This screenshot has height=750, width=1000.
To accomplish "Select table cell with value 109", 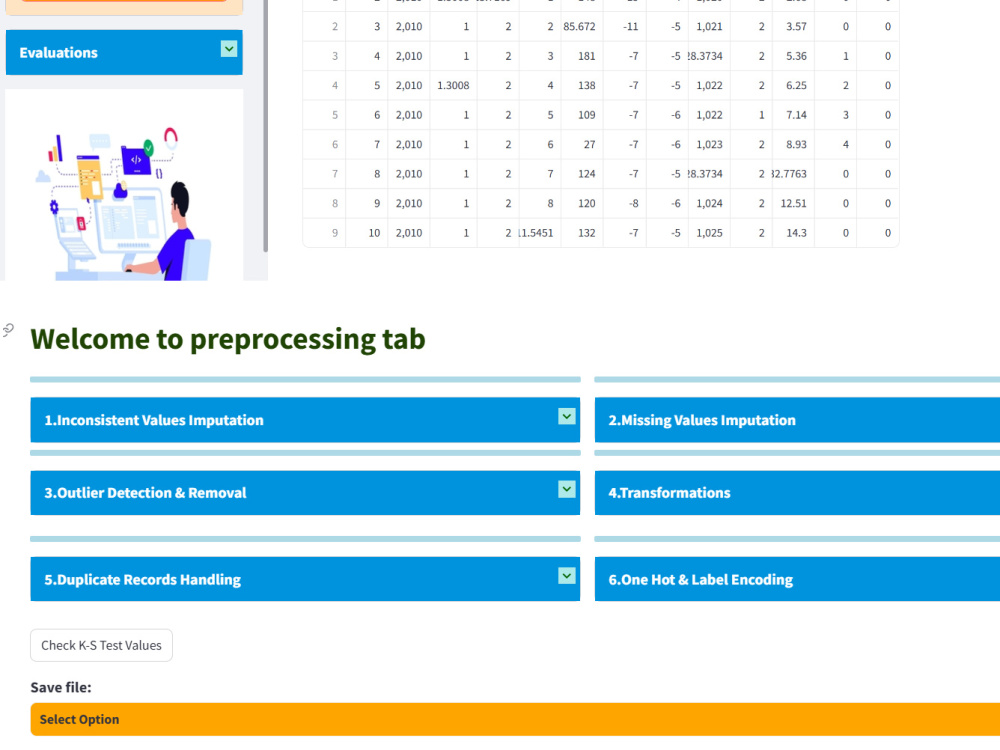I will tap(582, 115).
